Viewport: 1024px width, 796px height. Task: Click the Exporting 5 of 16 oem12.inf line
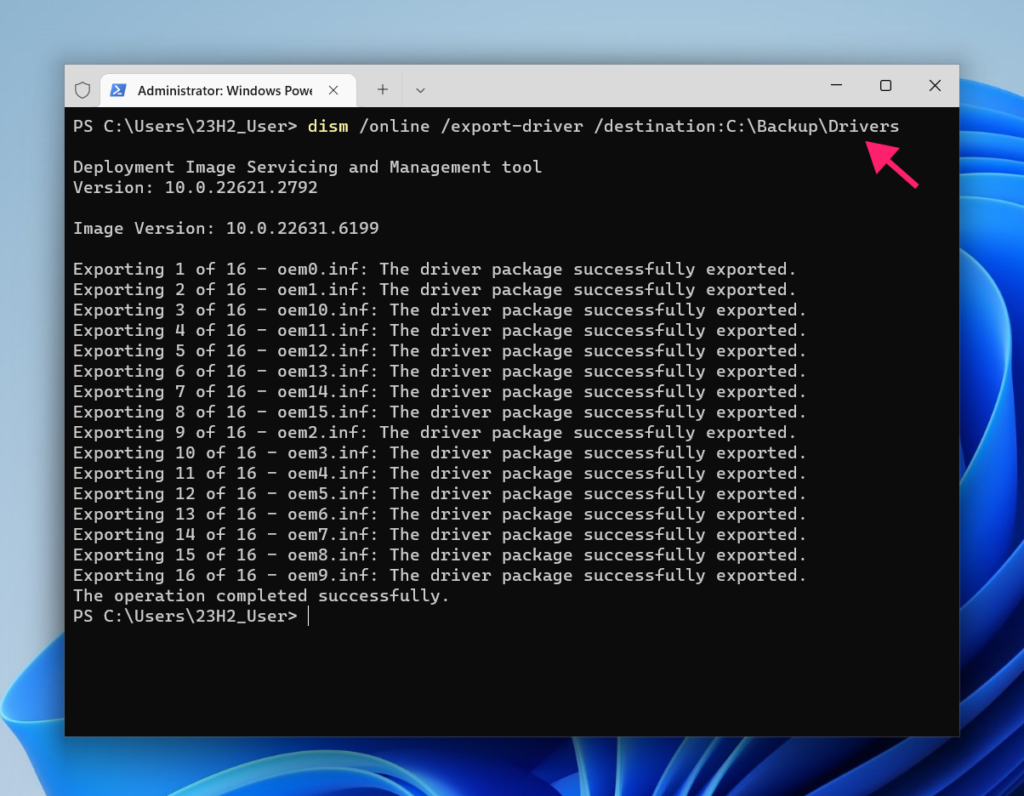point(440,351)
